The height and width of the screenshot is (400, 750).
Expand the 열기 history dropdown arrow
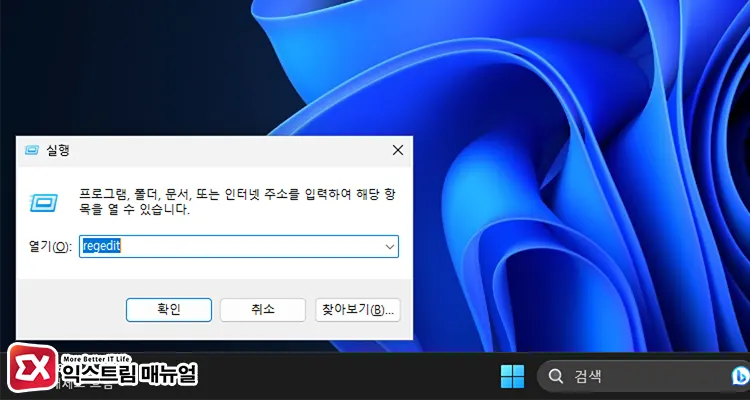coord(390,247)
